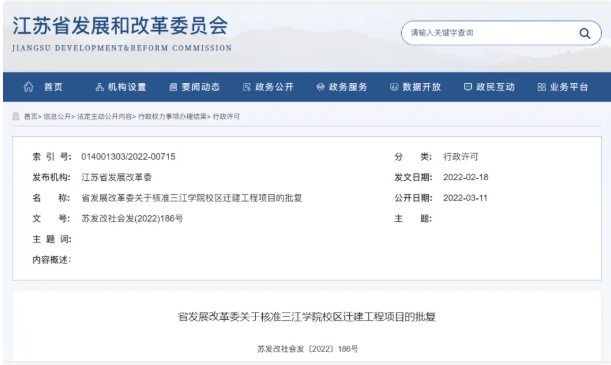Open the 要闻动态 menu
This screenshot has width=611, height=365.
point(201,87)
